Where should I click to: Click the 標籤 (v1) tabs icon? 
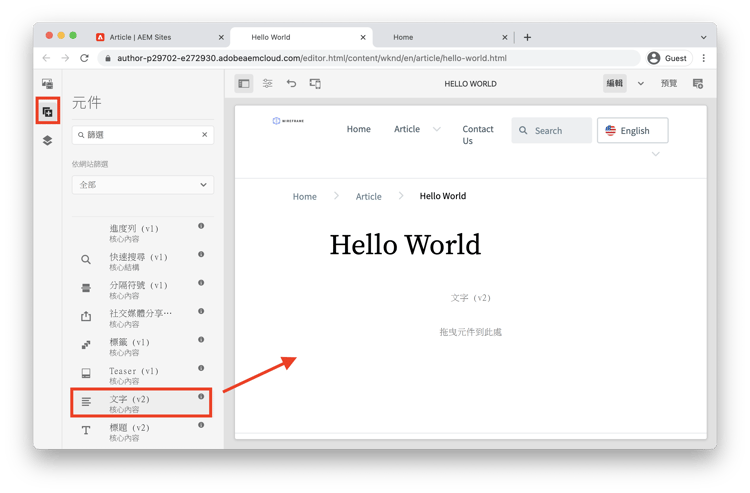pos(86,344)
